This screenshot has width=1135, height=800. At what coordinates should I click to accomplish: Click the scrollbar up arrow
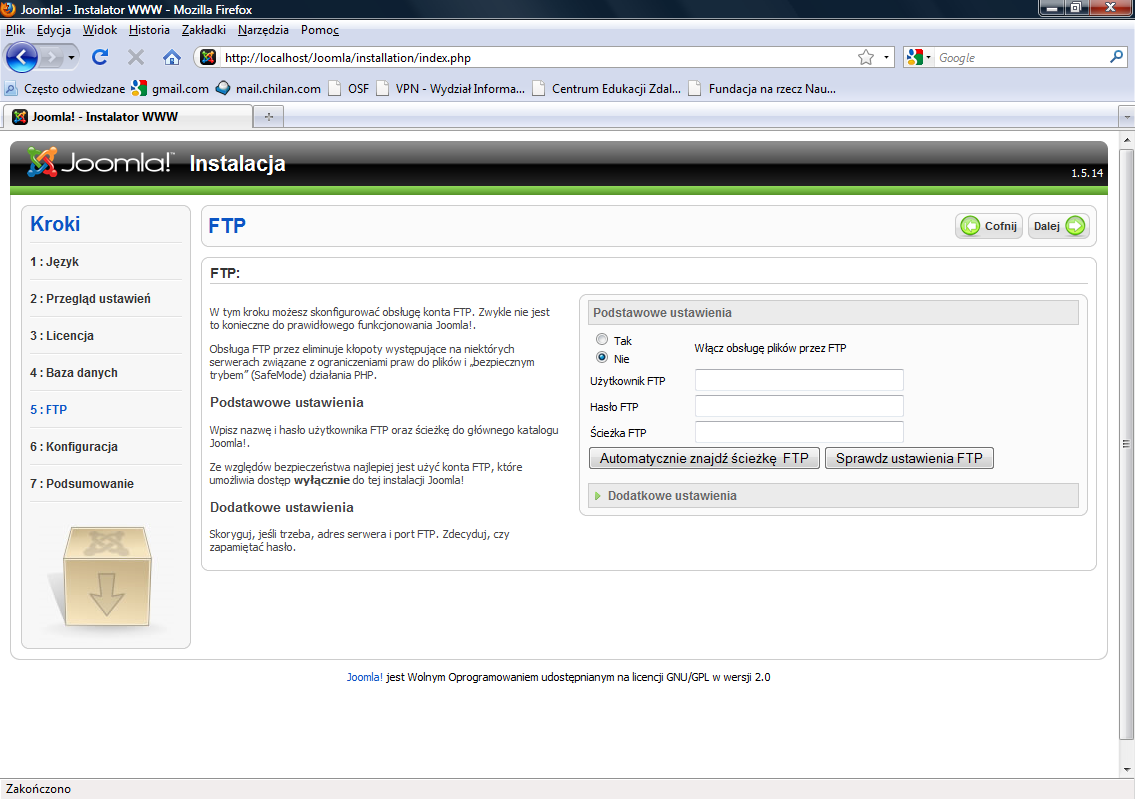click(1126, 138)
